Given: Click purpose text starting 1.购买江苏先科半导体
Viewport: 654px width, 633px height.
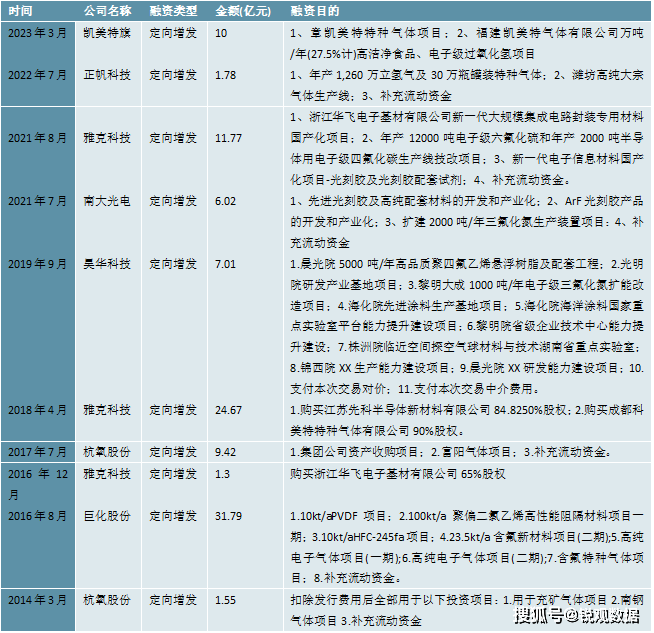Looking at the screenshot, I should click(x=467, y=420).
